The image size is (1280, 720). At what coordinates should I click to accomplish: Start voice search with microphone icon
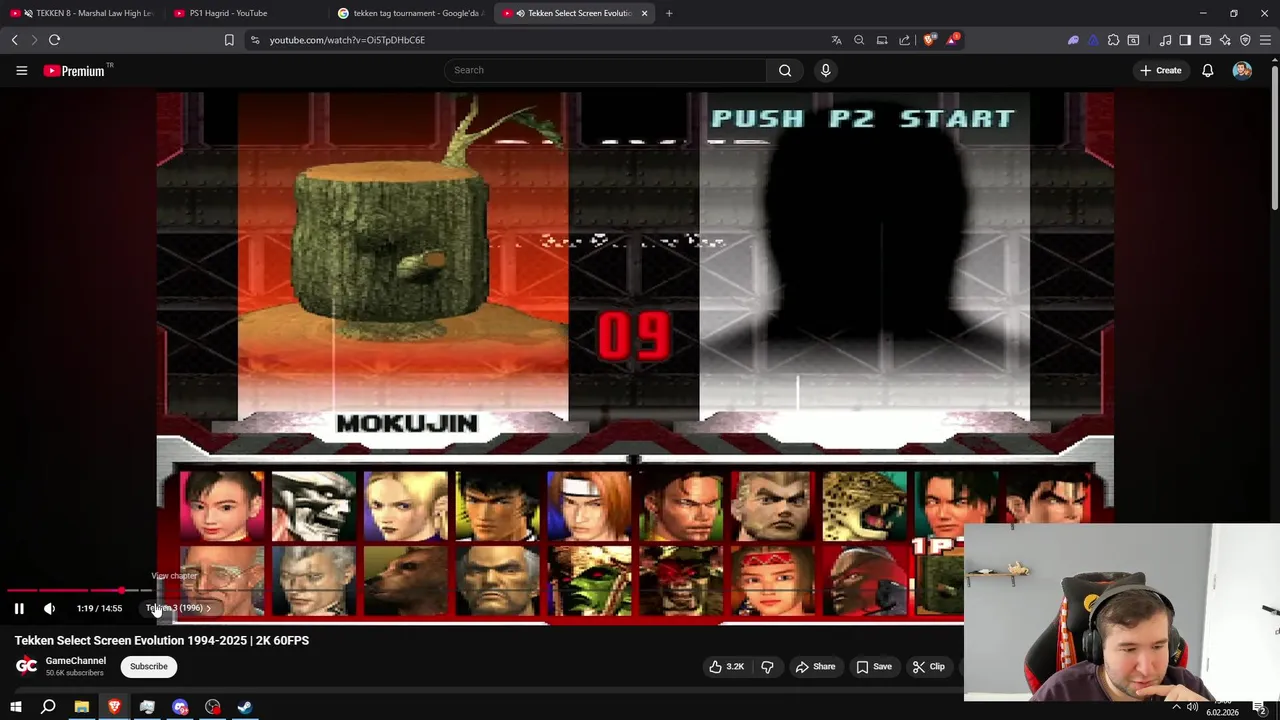pos(825,70)
